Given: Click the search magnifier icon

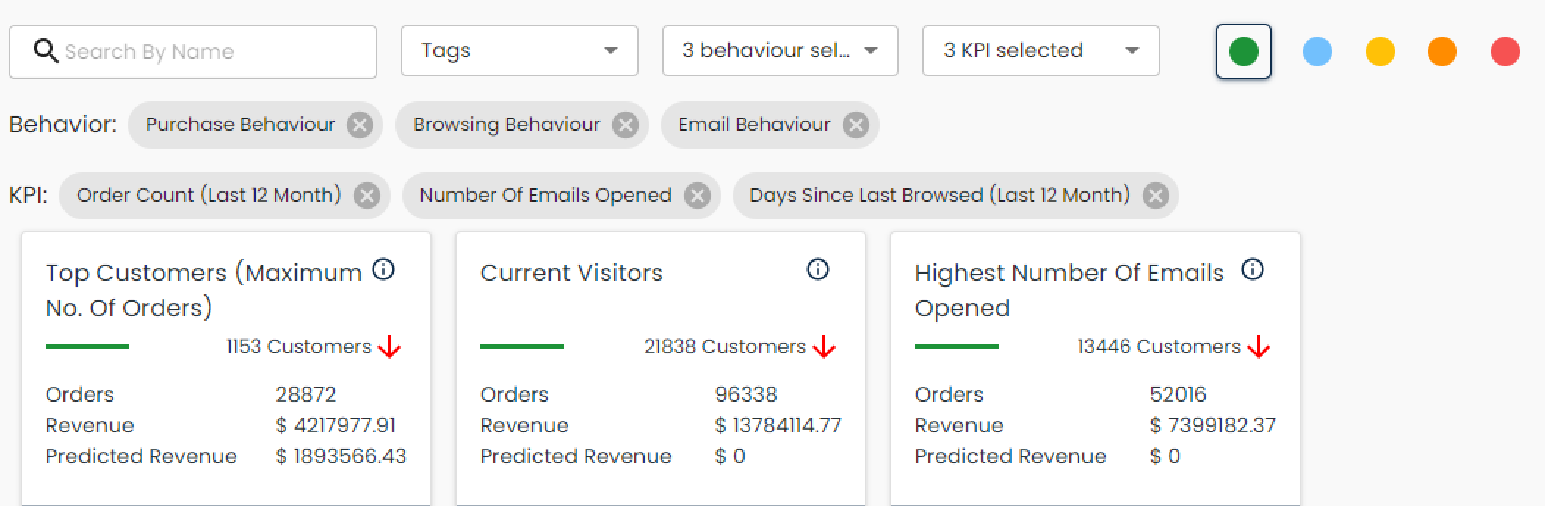Looking at the screenshot, I should click(45, 51).
